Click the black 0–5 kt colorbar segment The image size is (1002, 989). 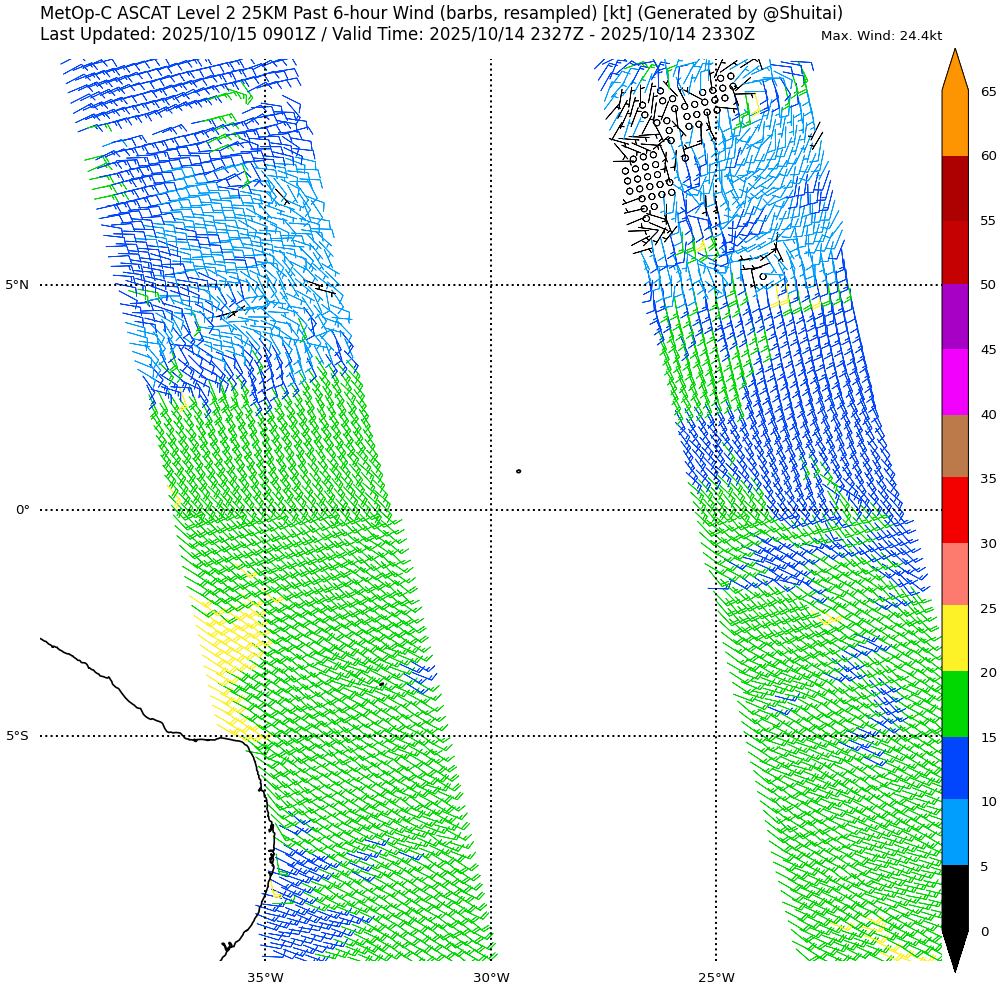[955, 897]
